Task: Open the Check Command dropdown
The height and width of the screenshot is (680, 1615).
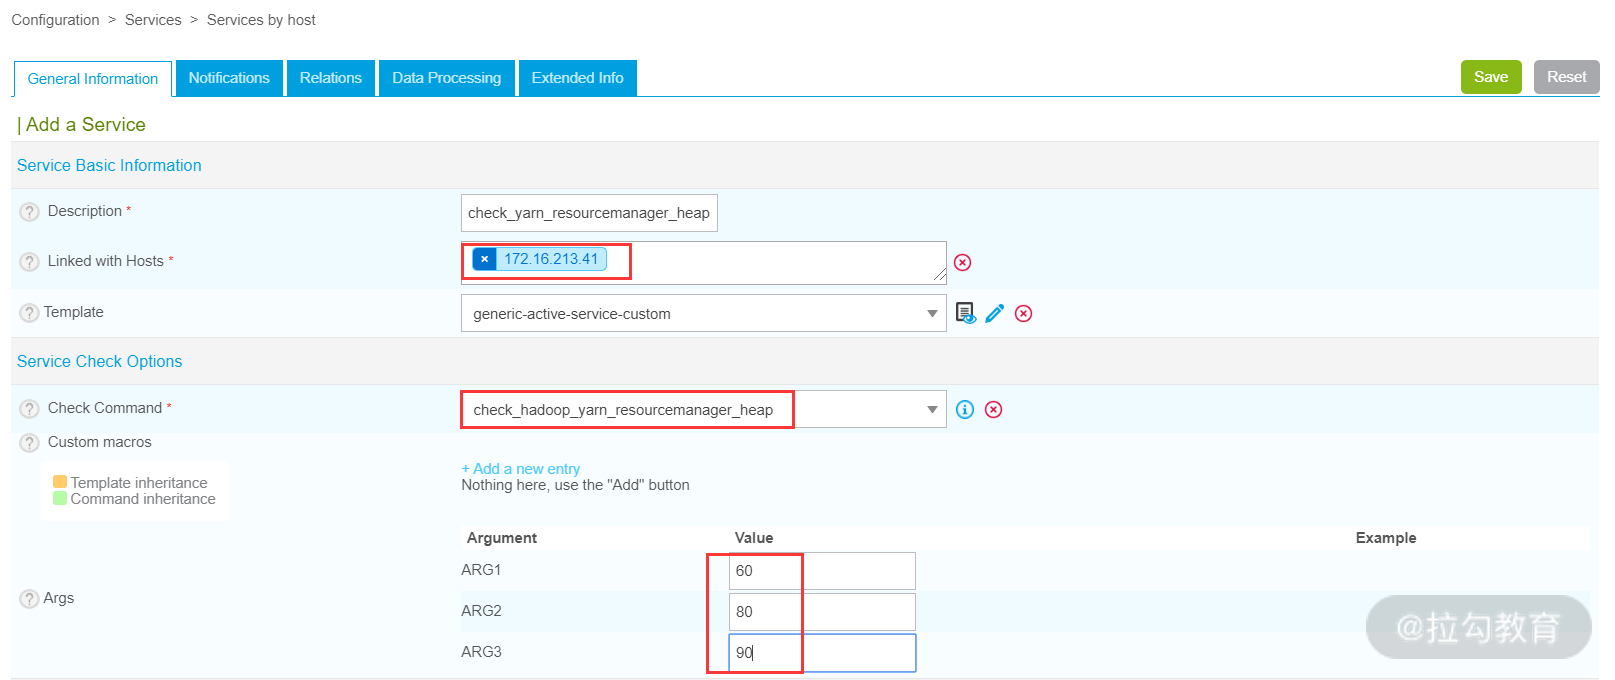Action: (x=704, y=409)
